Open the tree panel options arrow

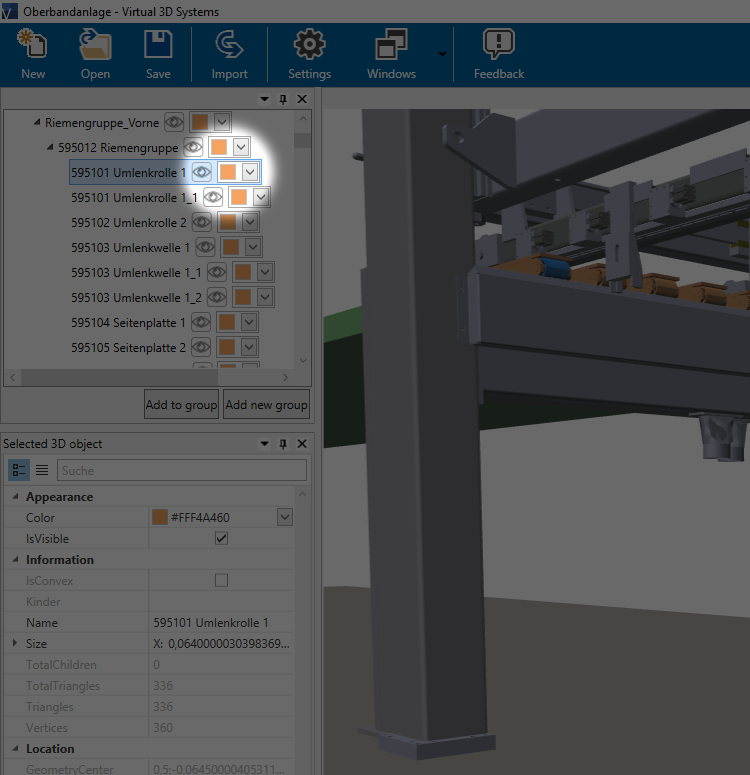click(x=265, y=99)
